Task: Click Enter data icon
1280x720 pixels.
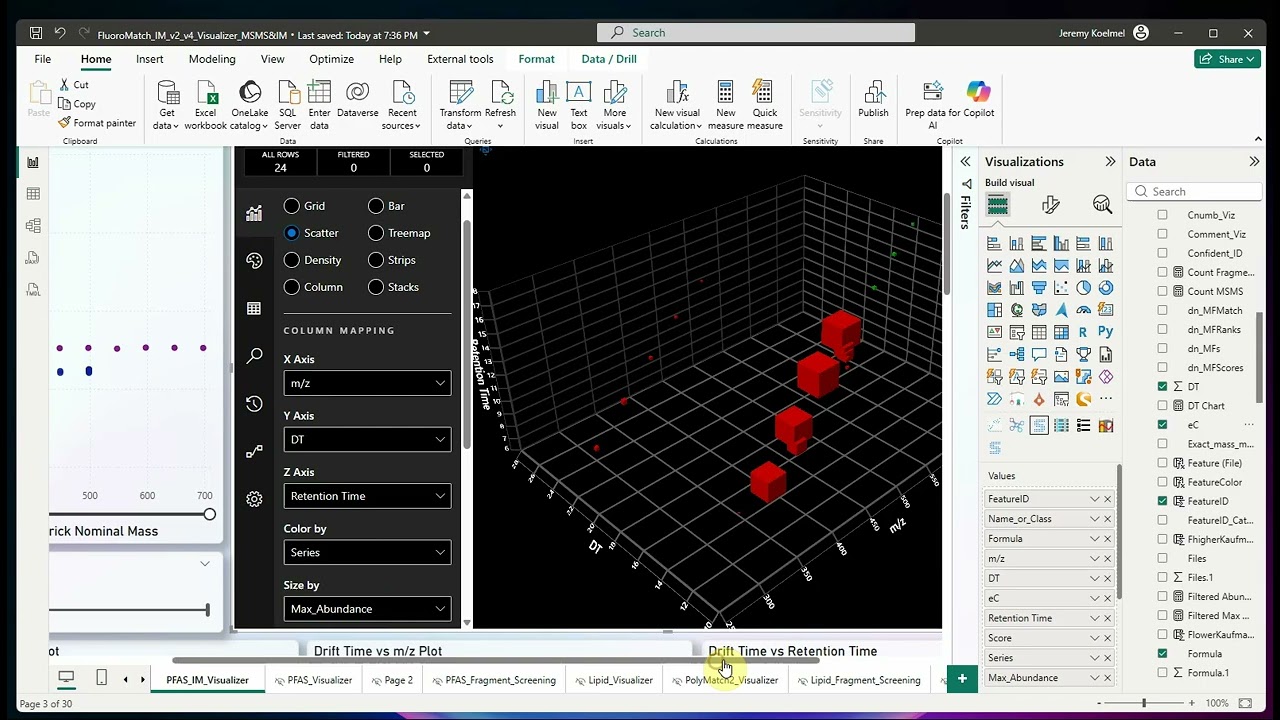Action: coord(319,94)
